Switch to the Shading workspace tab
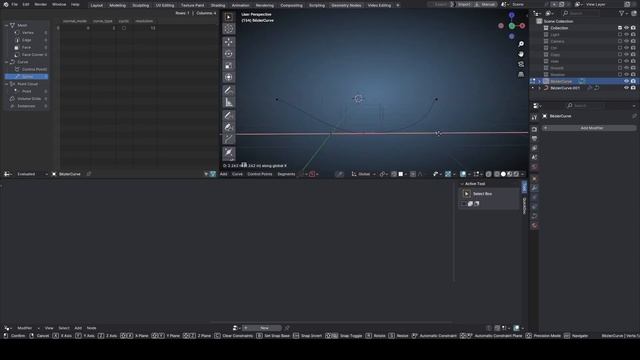Screen dimensions: 640x360 pos(218,5)
